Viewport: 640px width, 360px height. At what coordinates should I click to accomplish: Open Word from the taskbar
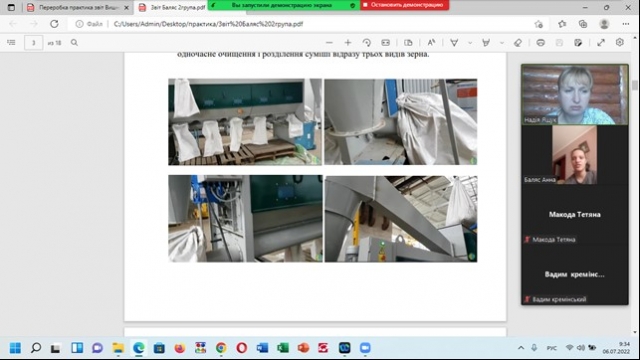[x=262, y=348]
